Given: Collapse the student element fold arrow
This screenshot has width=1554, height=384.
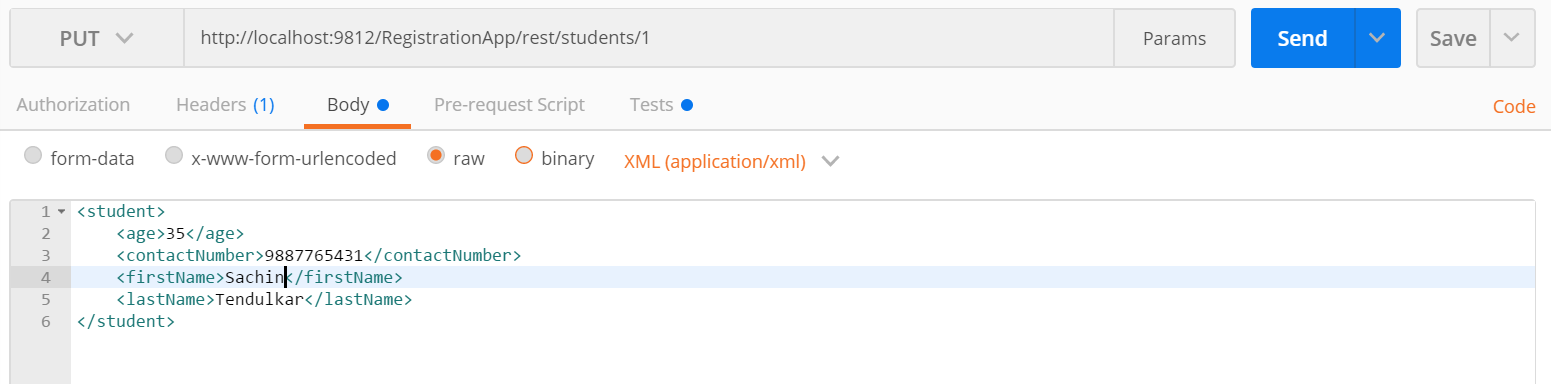Looking at the screenshot, I should tap(61, 212).
